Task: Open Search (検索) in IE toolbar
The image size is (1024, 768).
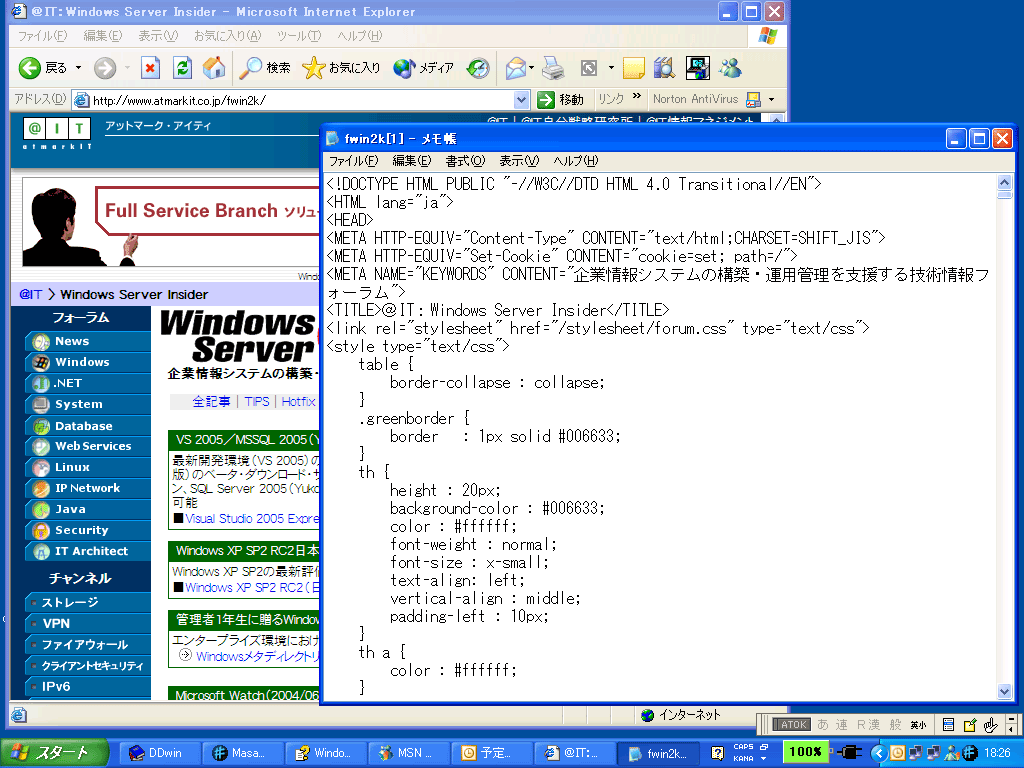Action: click(x=264, y=67)
